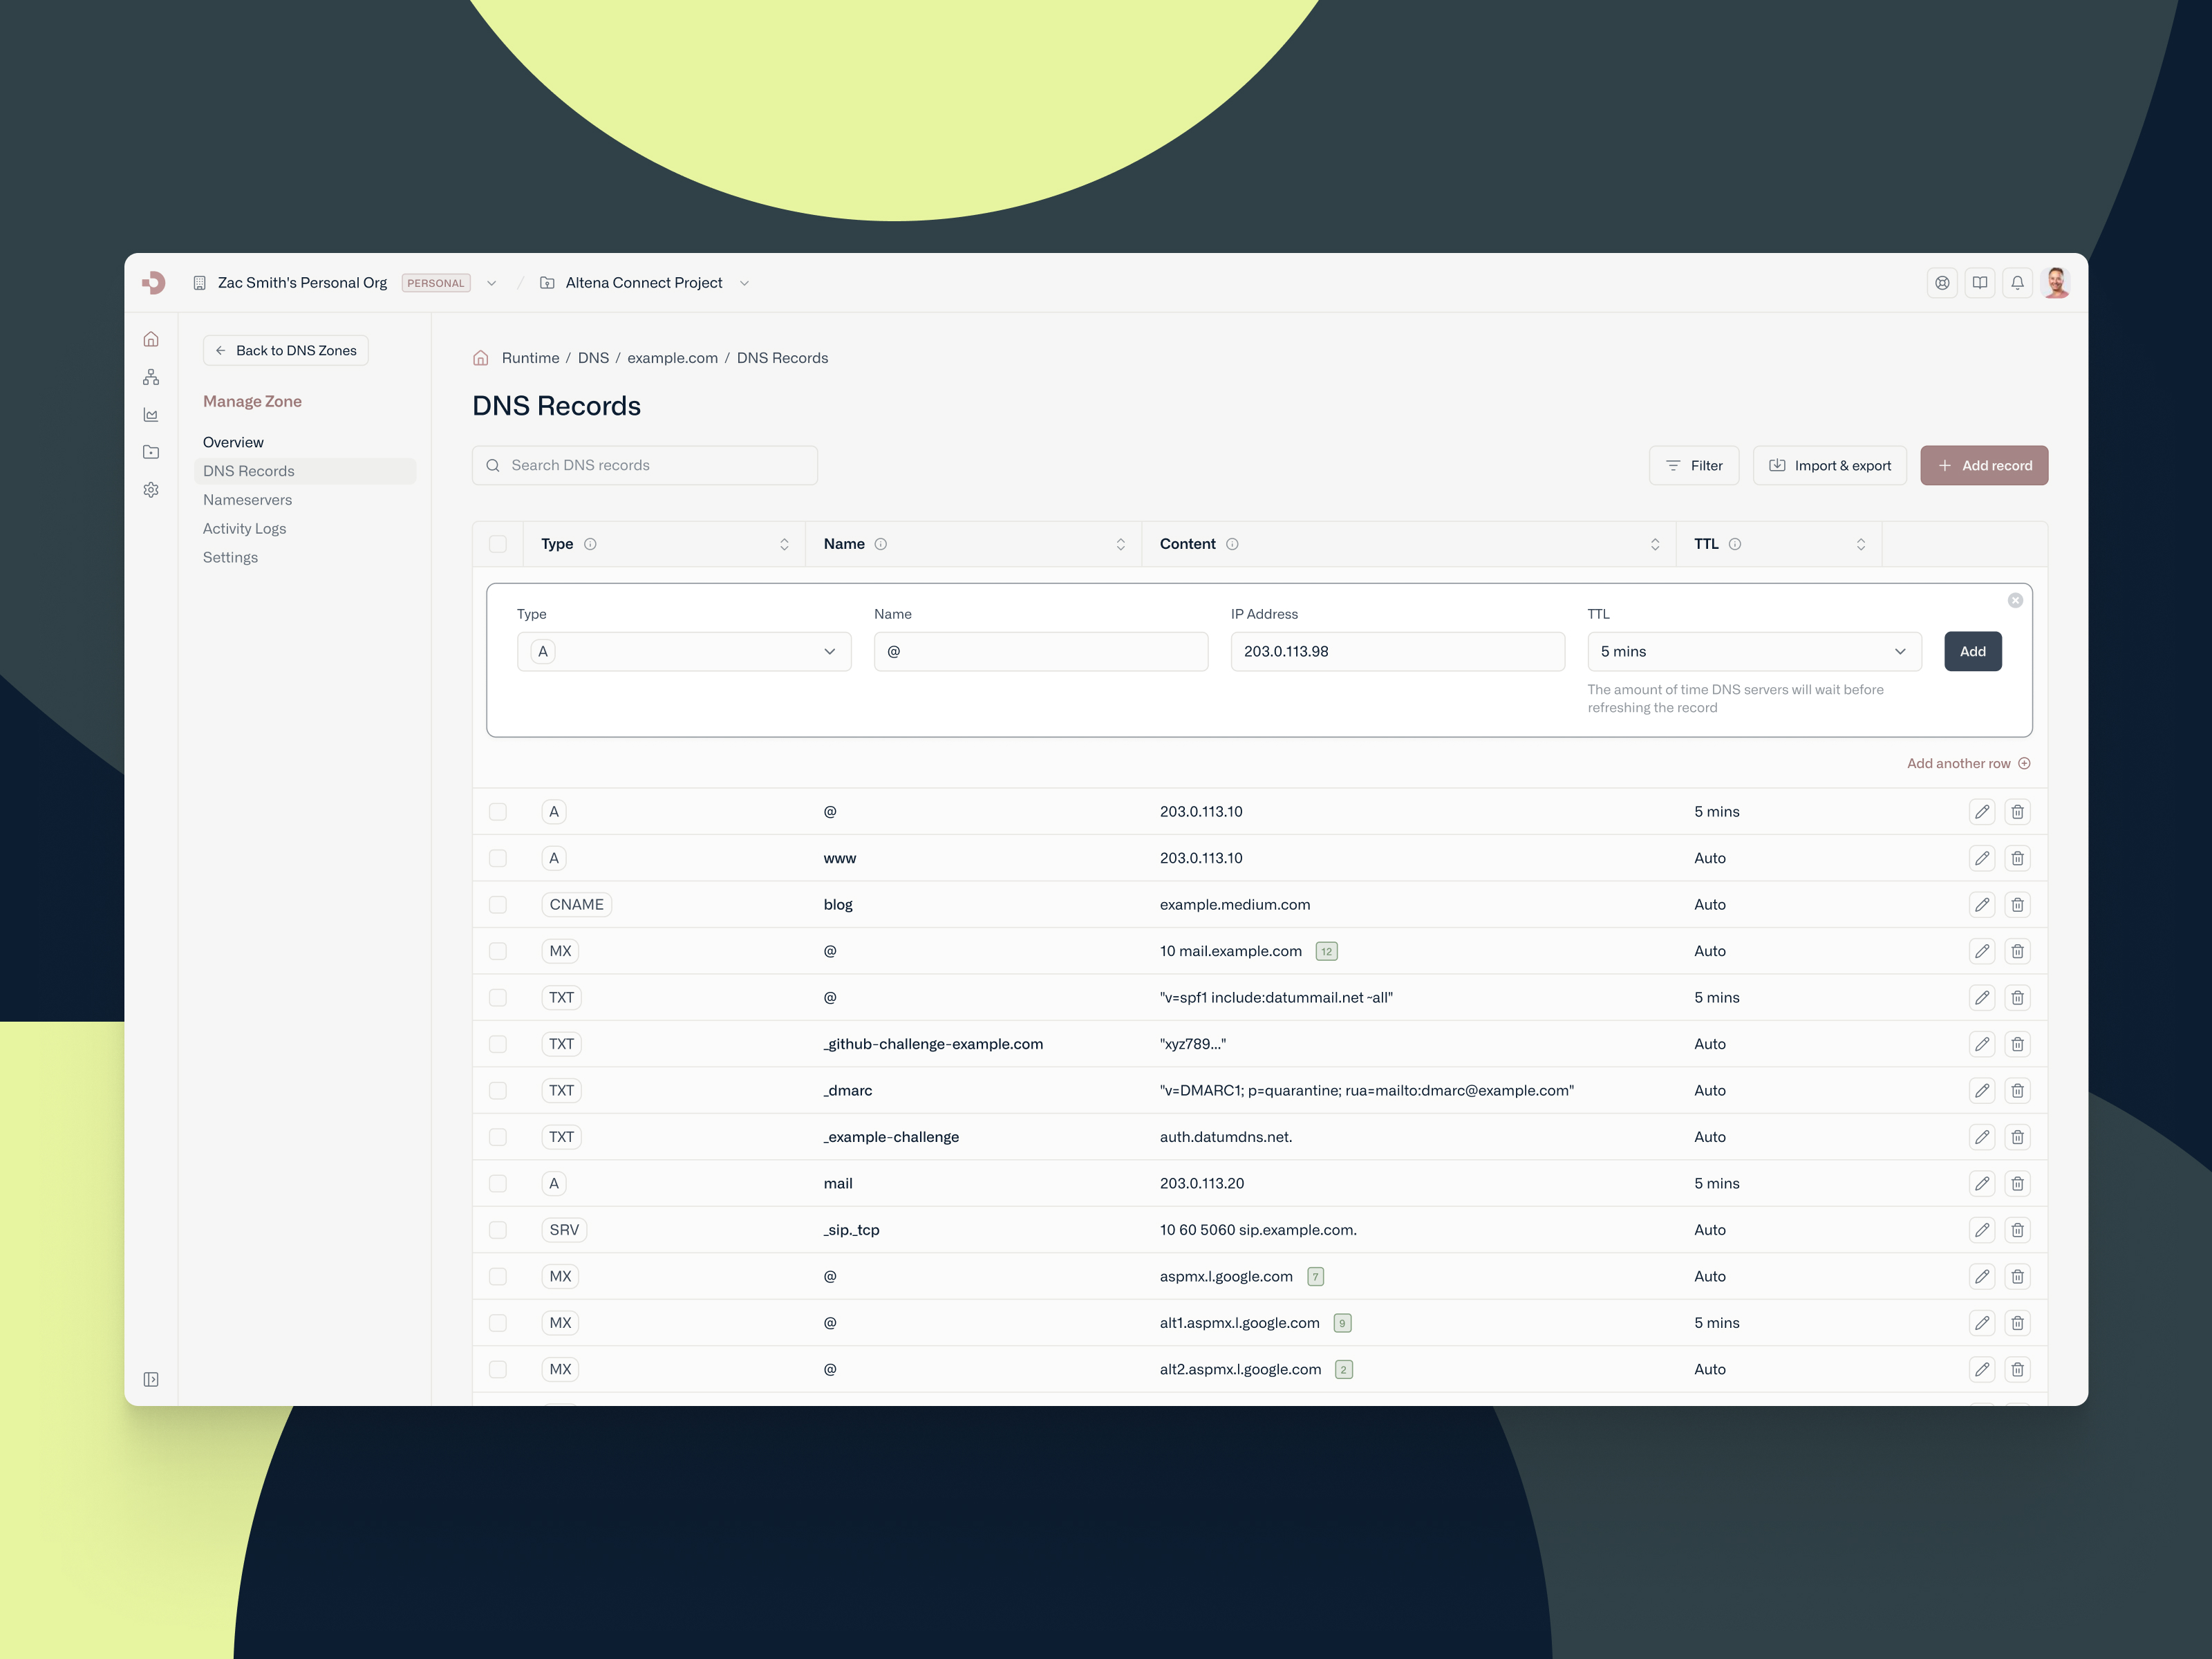Check the select-all checkbox in table header

pyautogui.click(x=497, y=544)
